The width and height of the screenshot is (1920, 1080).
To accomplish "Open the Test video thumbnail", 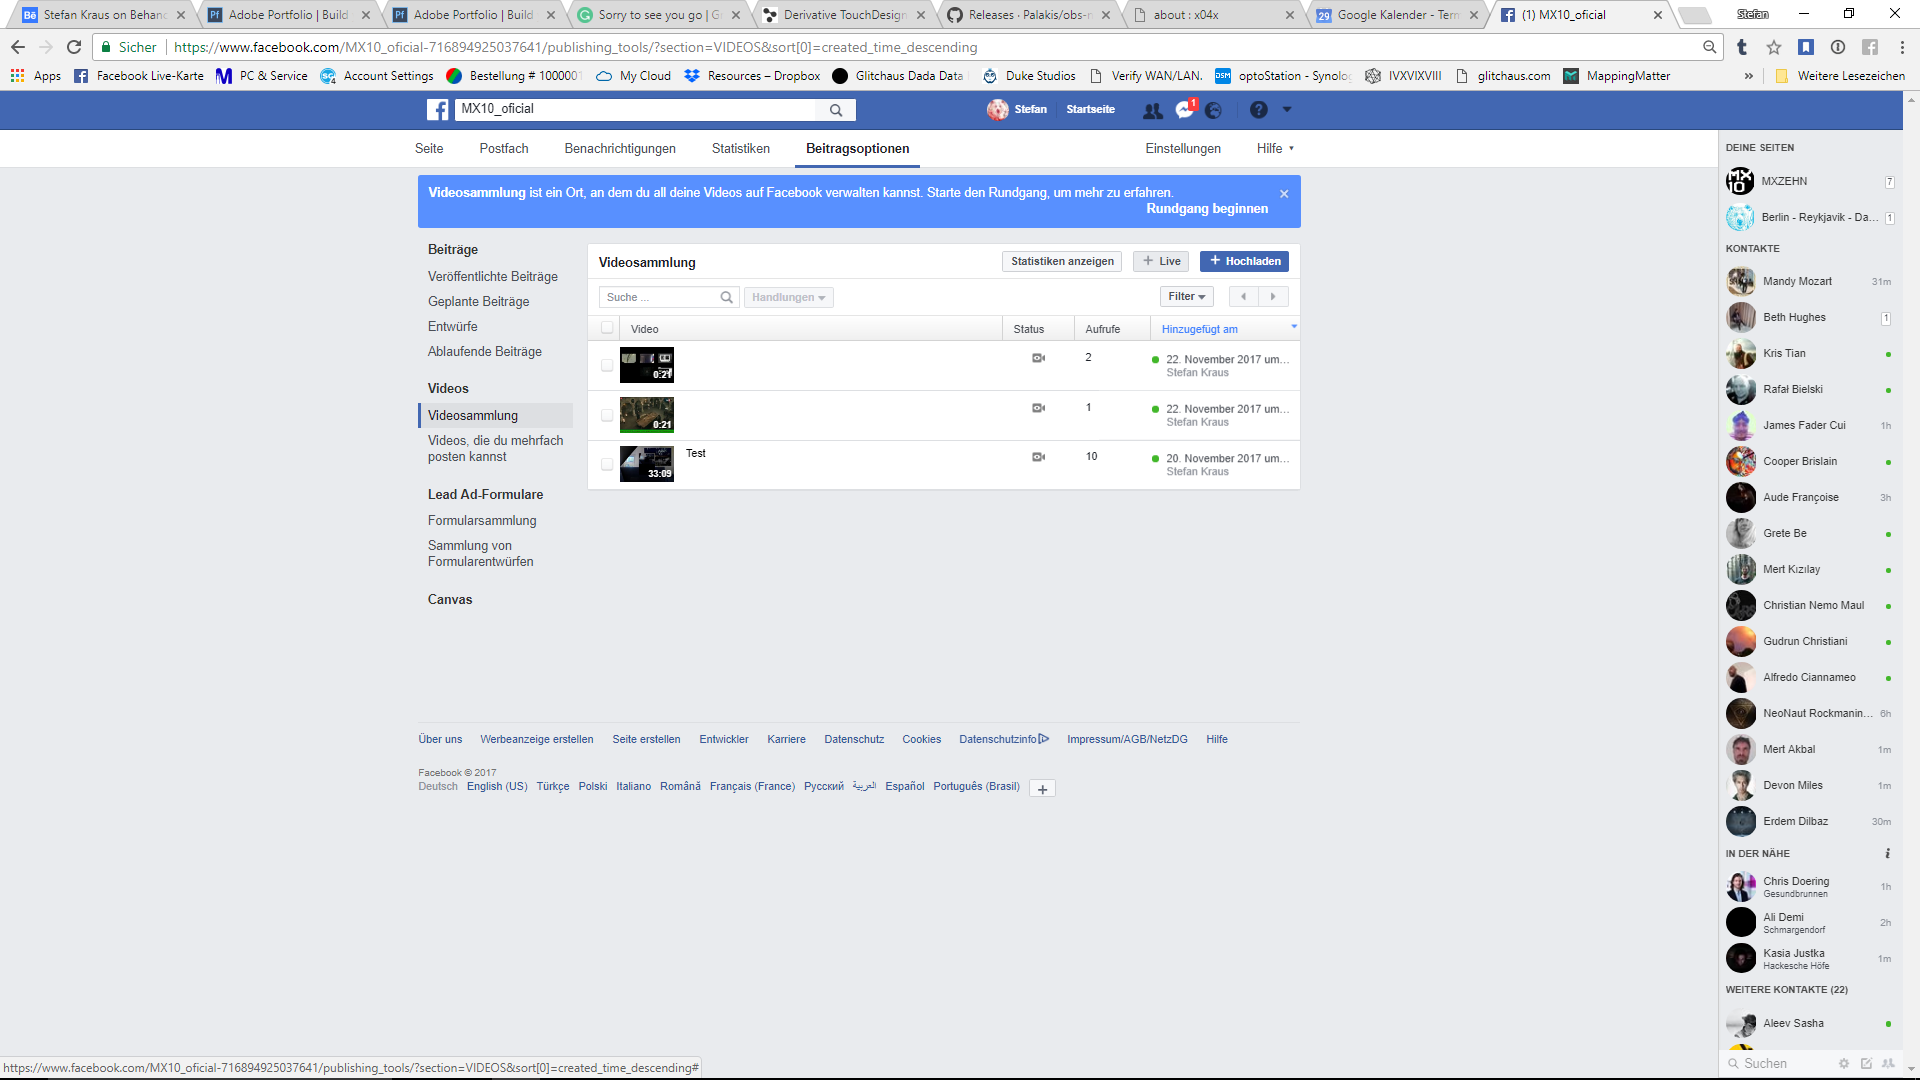I will click(647, 464).
